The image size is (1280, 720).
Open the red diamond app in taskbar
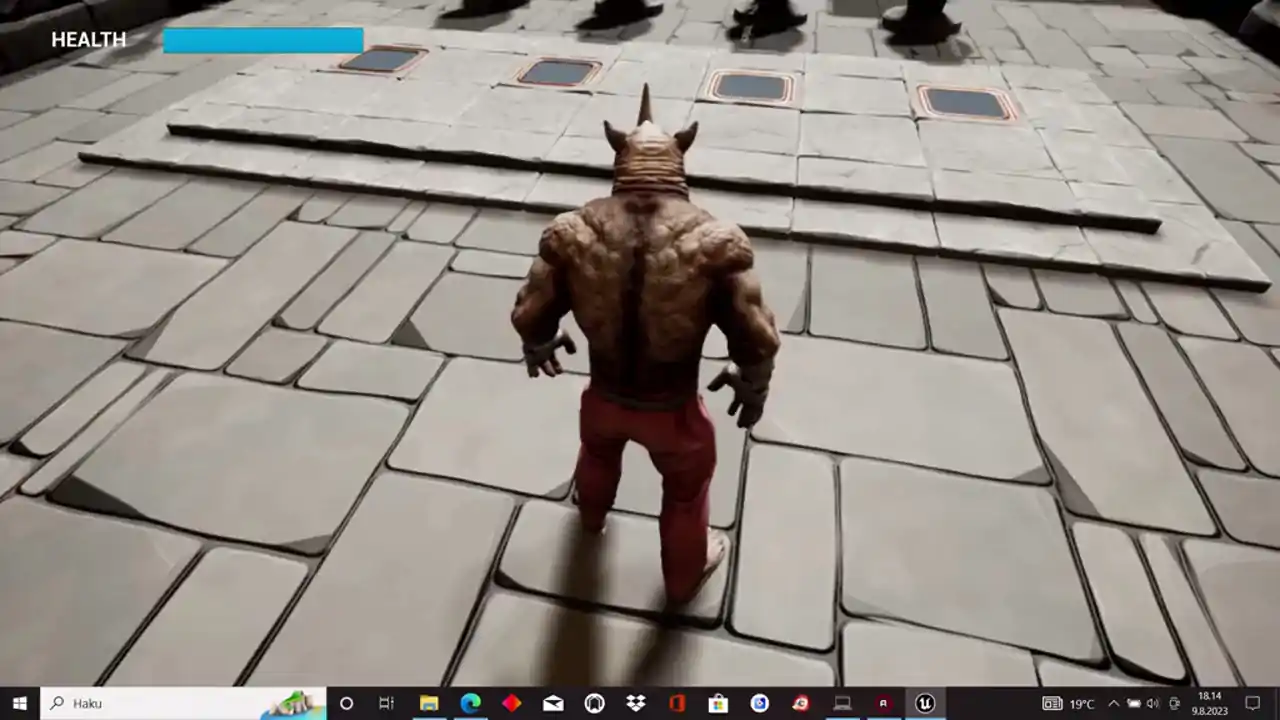(x=511, y=703)
